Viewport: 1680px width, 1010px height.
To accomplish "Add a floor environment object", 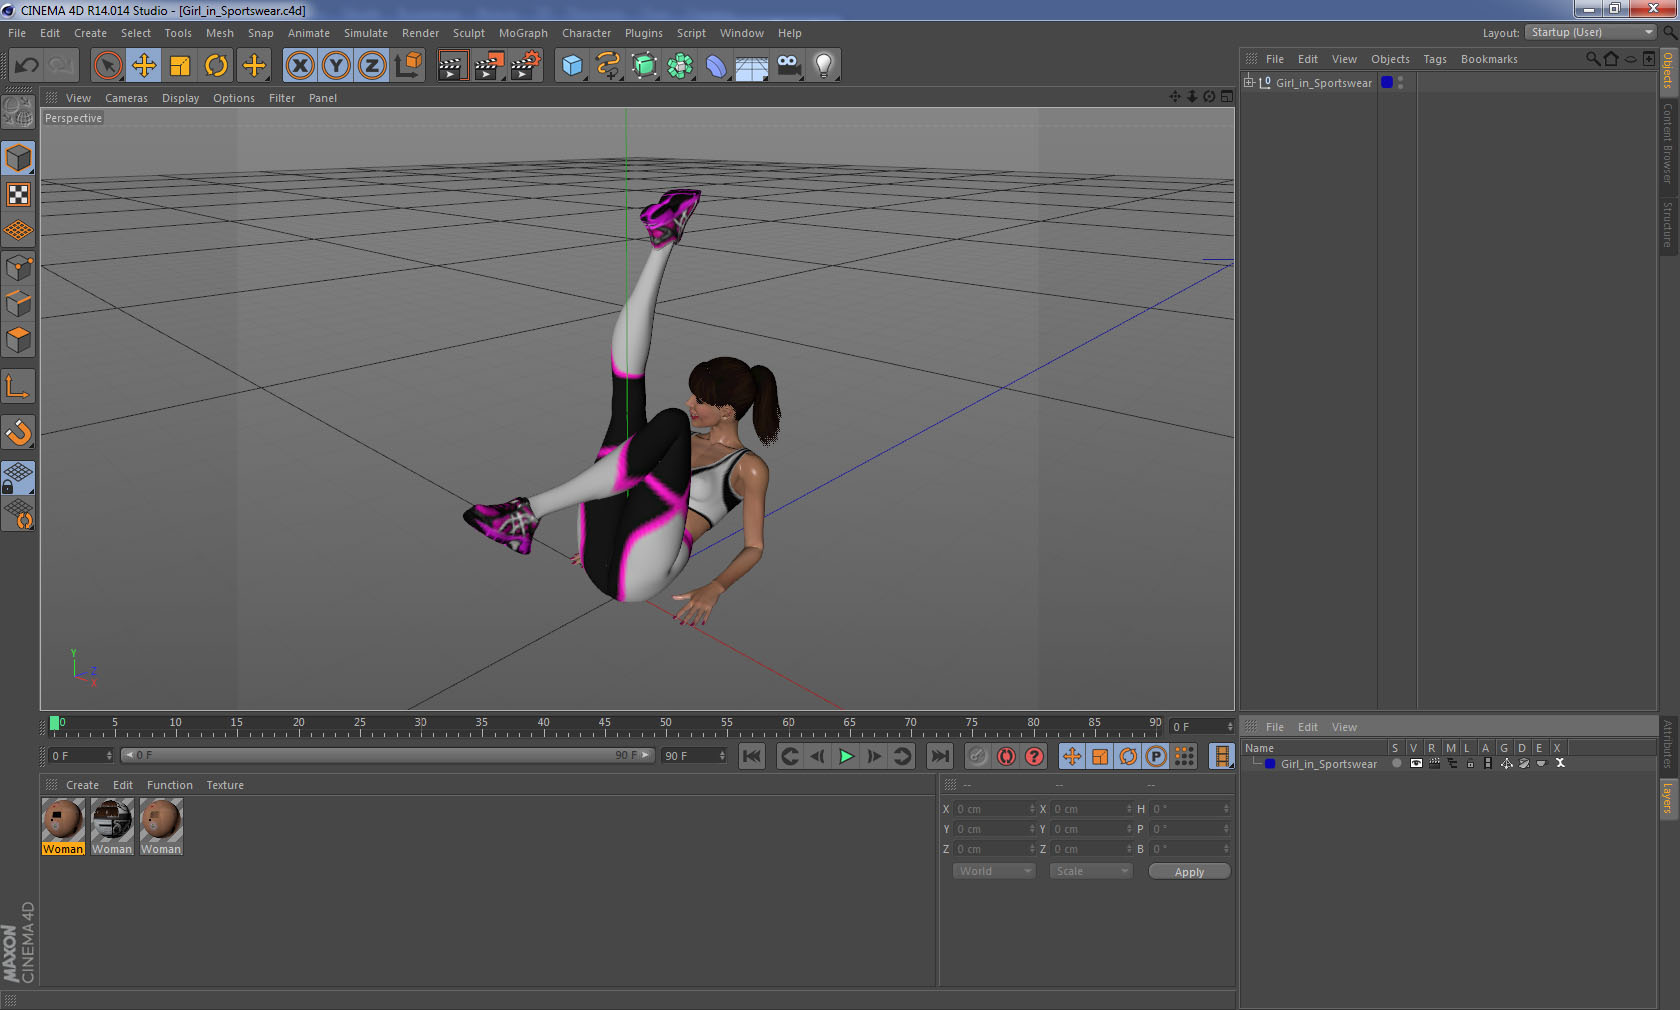I will click(752, 66).
